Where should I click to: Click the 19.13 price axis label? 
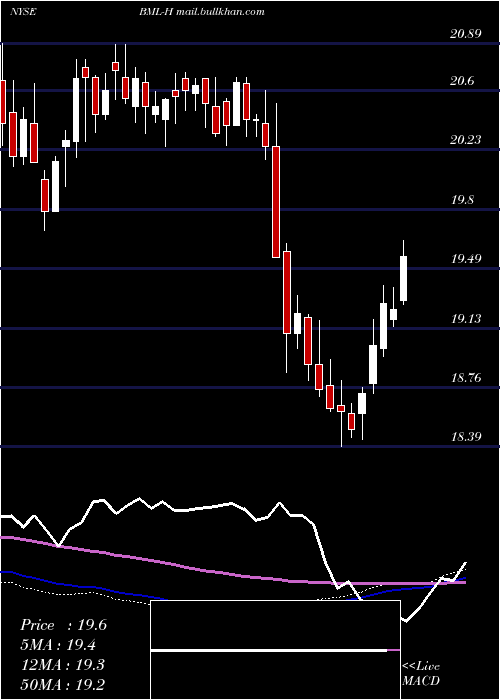pos(466,318)
